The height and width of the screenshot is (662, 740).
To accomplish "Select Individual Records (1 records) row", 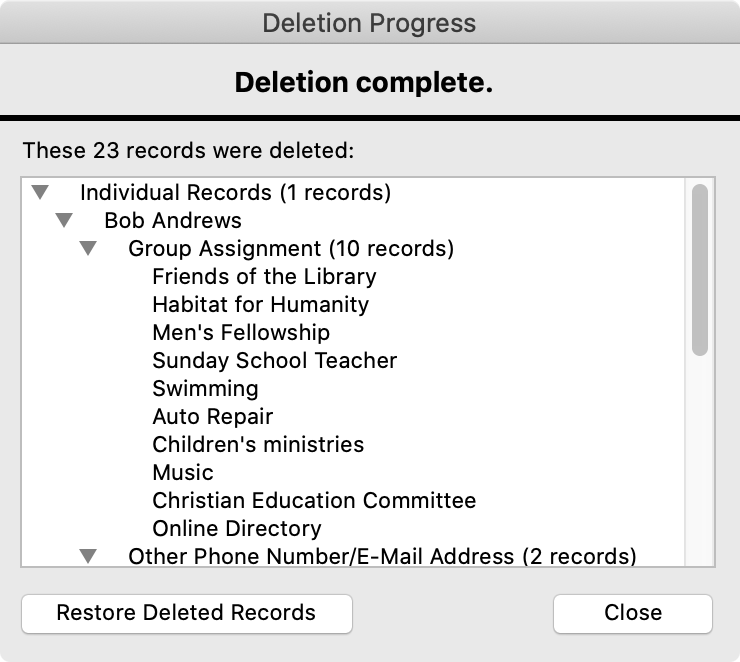I will pos(235,192).
